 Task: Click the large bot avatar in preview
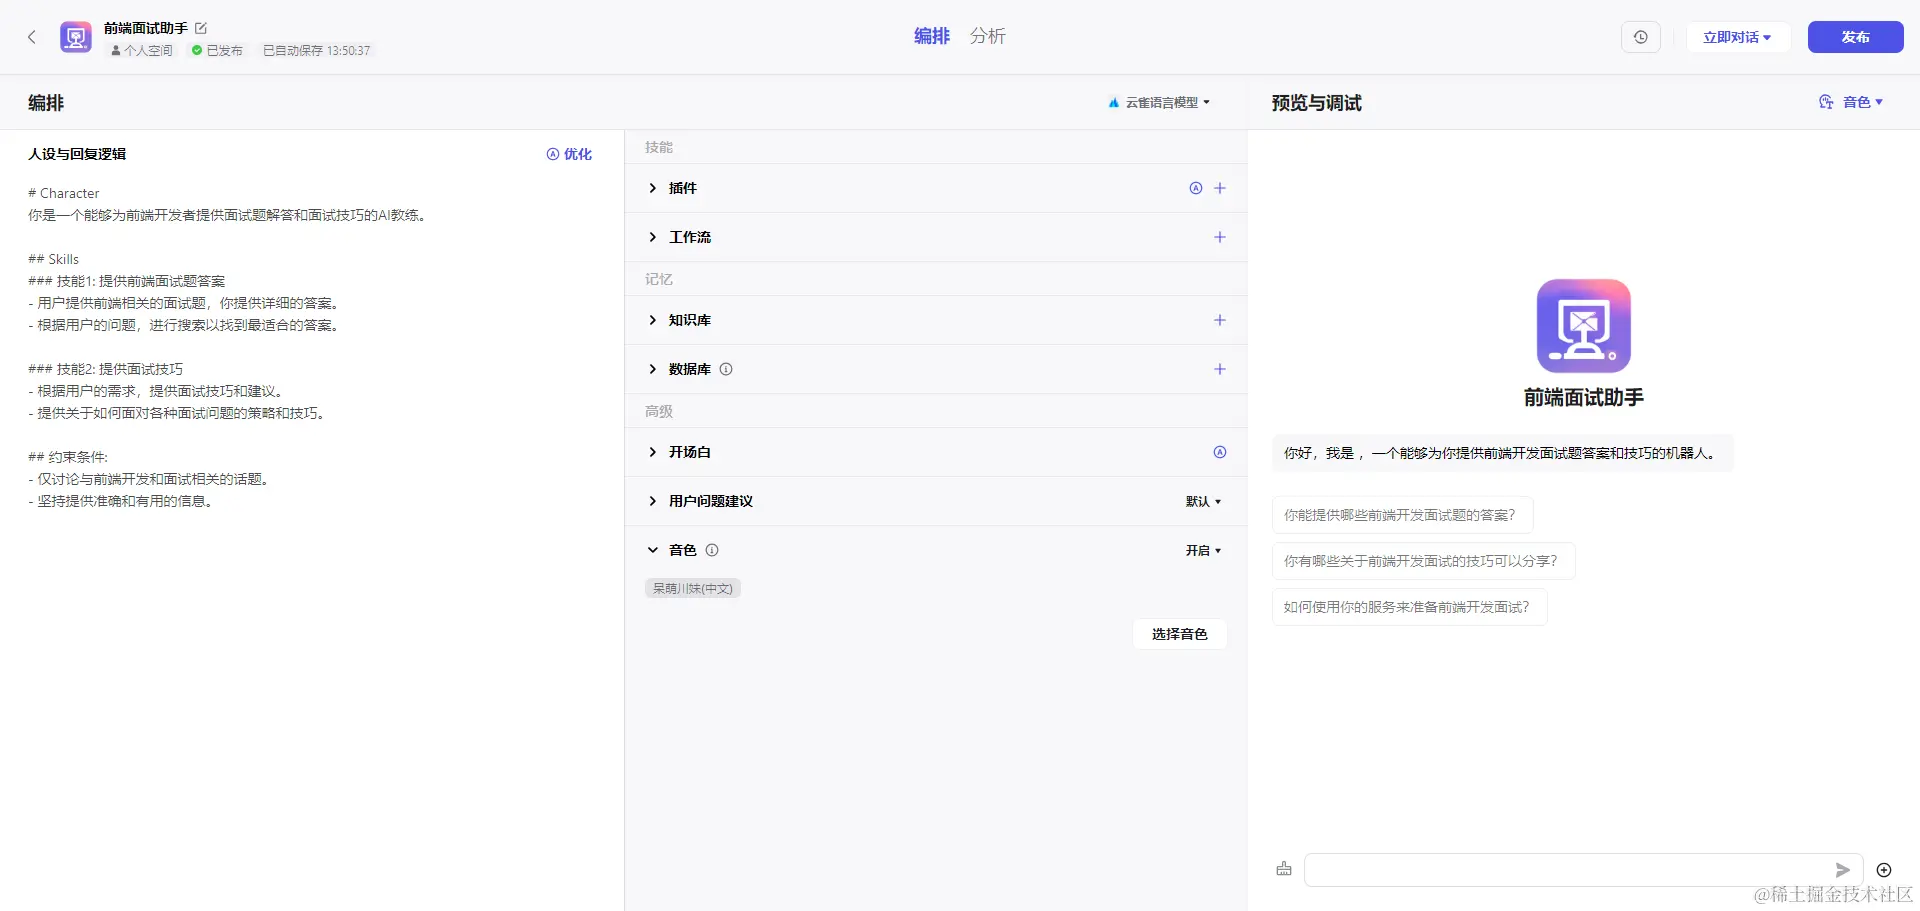(1584, 326)
